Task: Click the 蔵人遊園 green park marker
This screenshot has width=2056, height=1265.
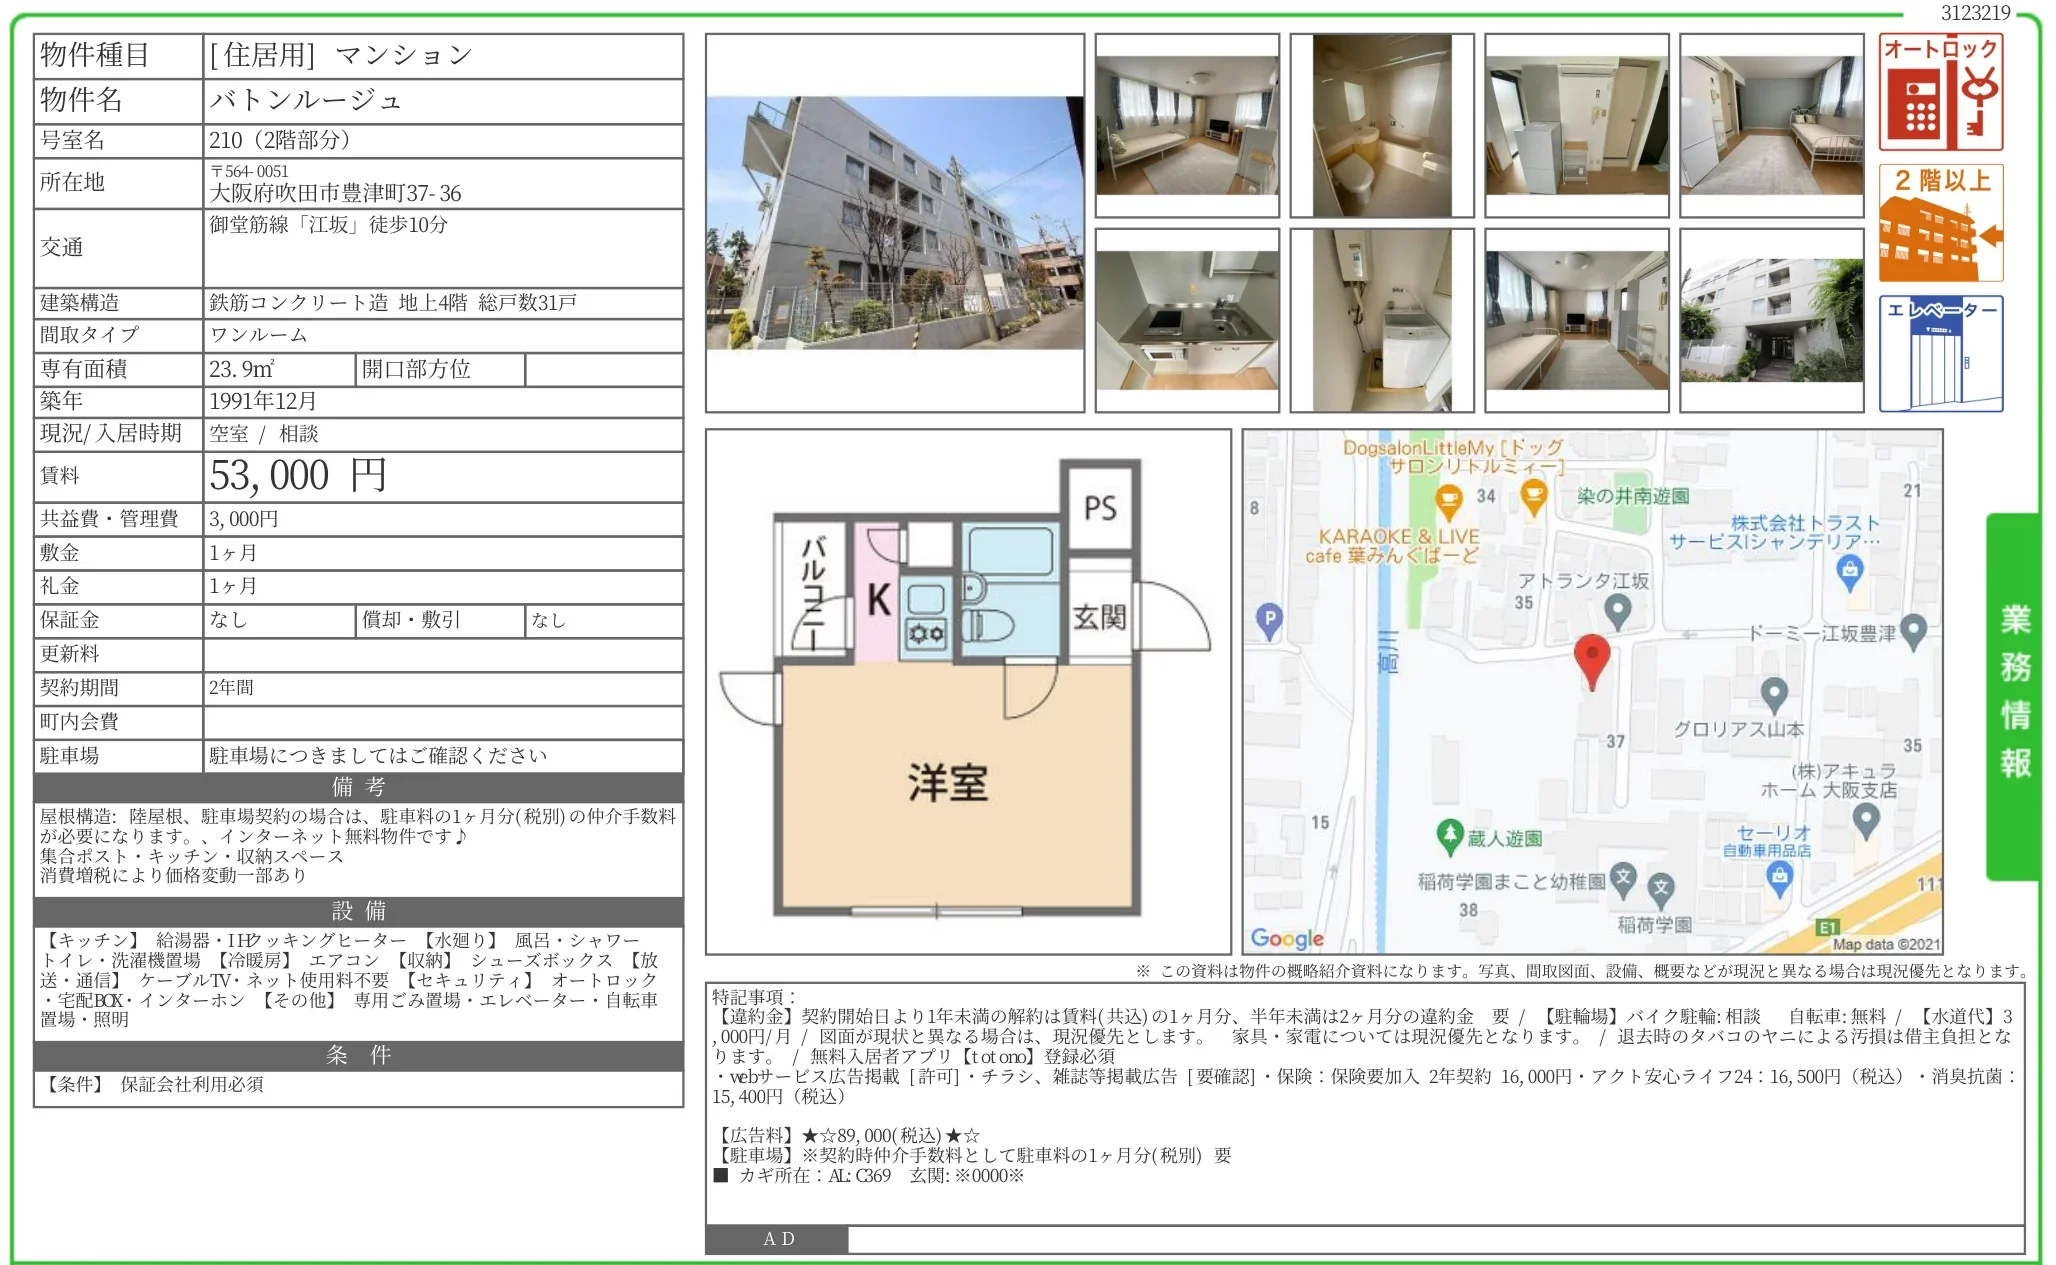Action: [1449, 836]
